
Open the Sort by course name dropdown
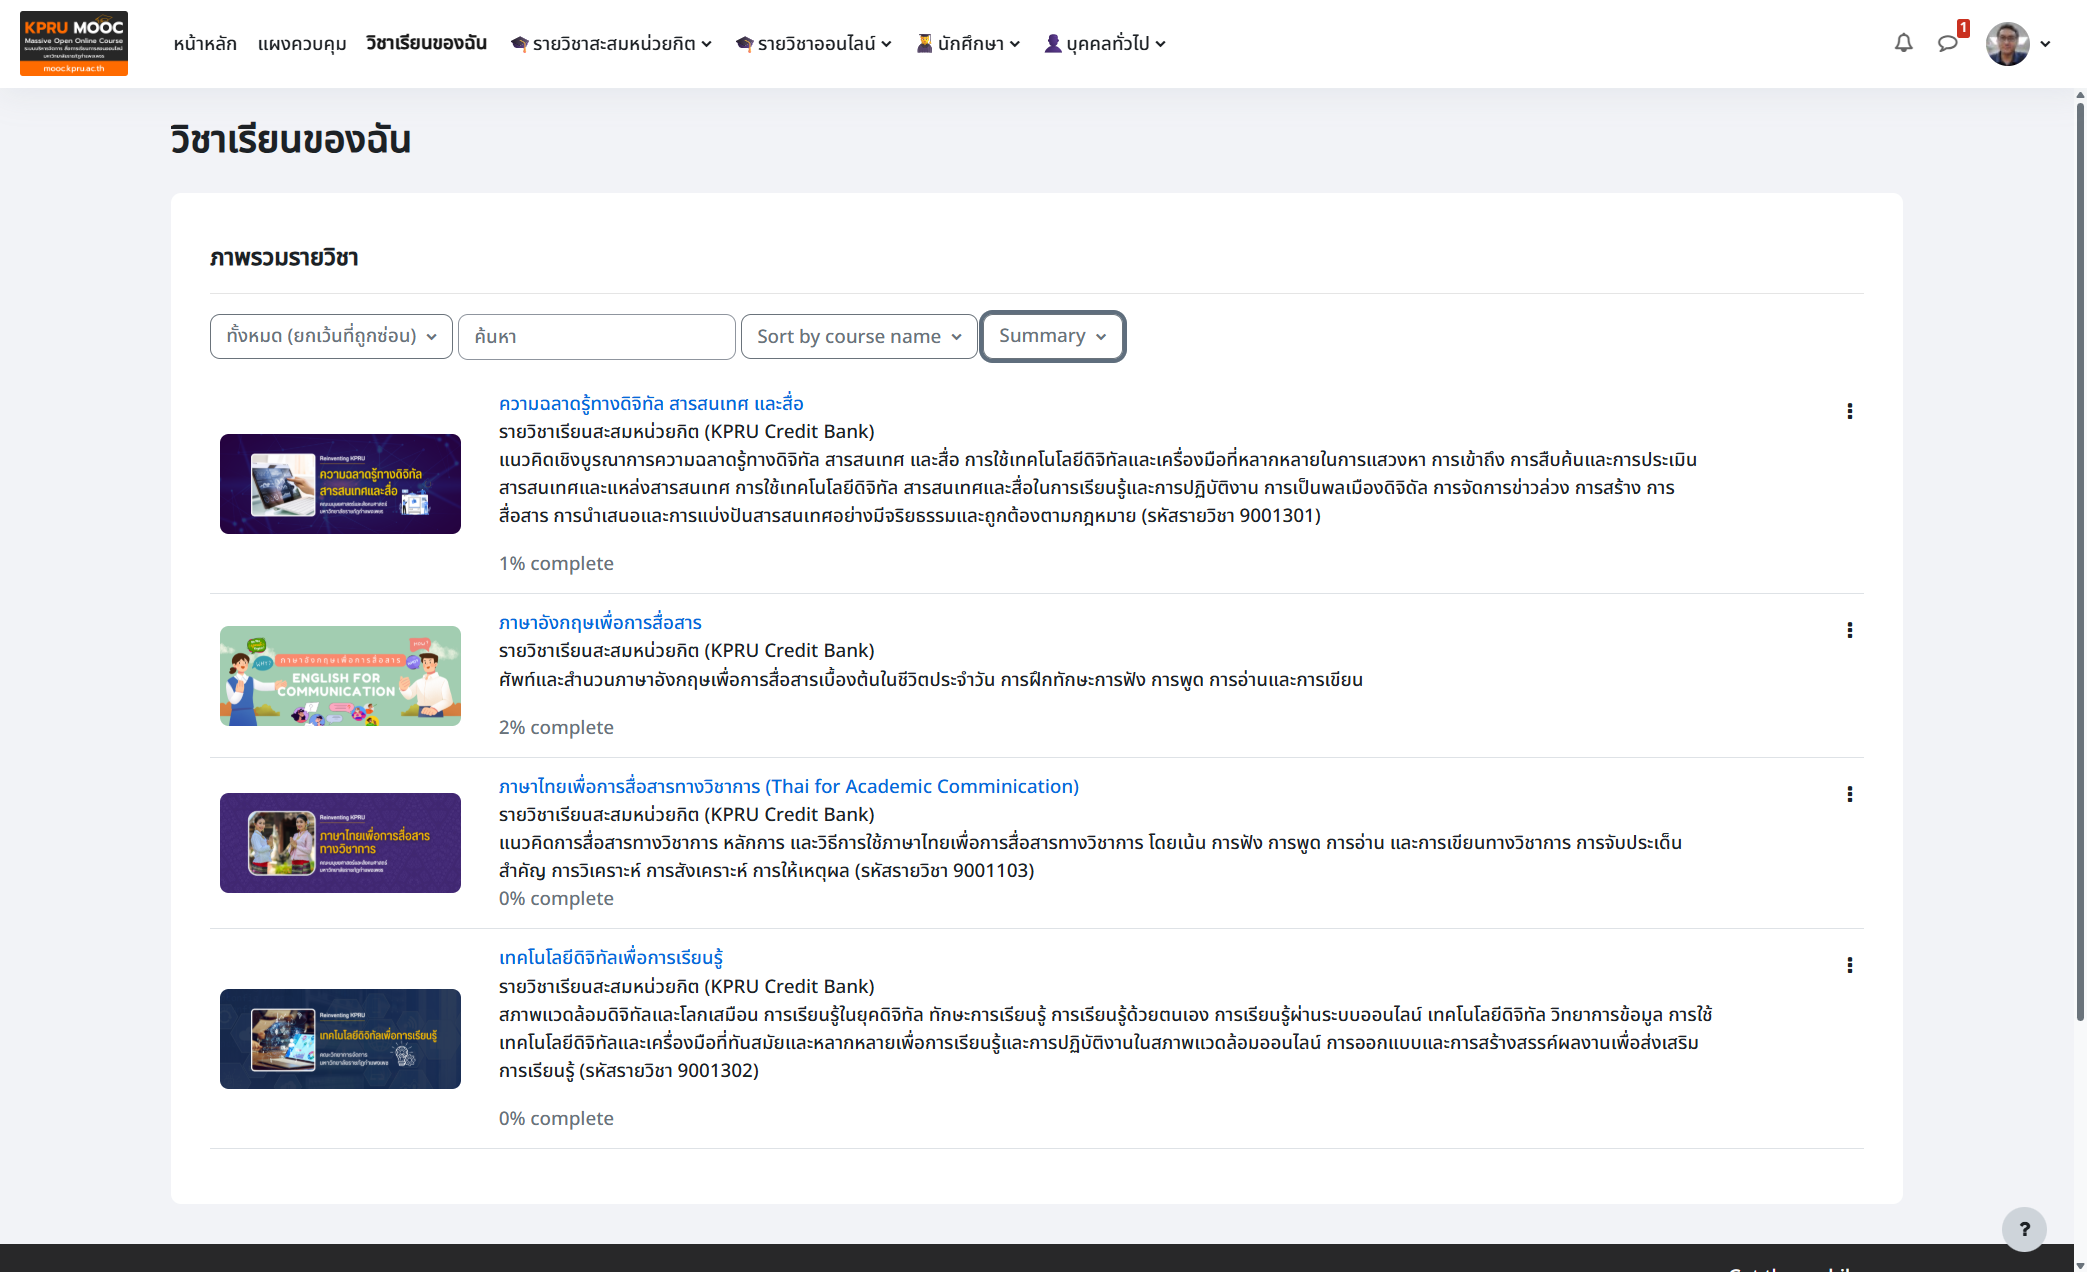(x=859, y=336)
